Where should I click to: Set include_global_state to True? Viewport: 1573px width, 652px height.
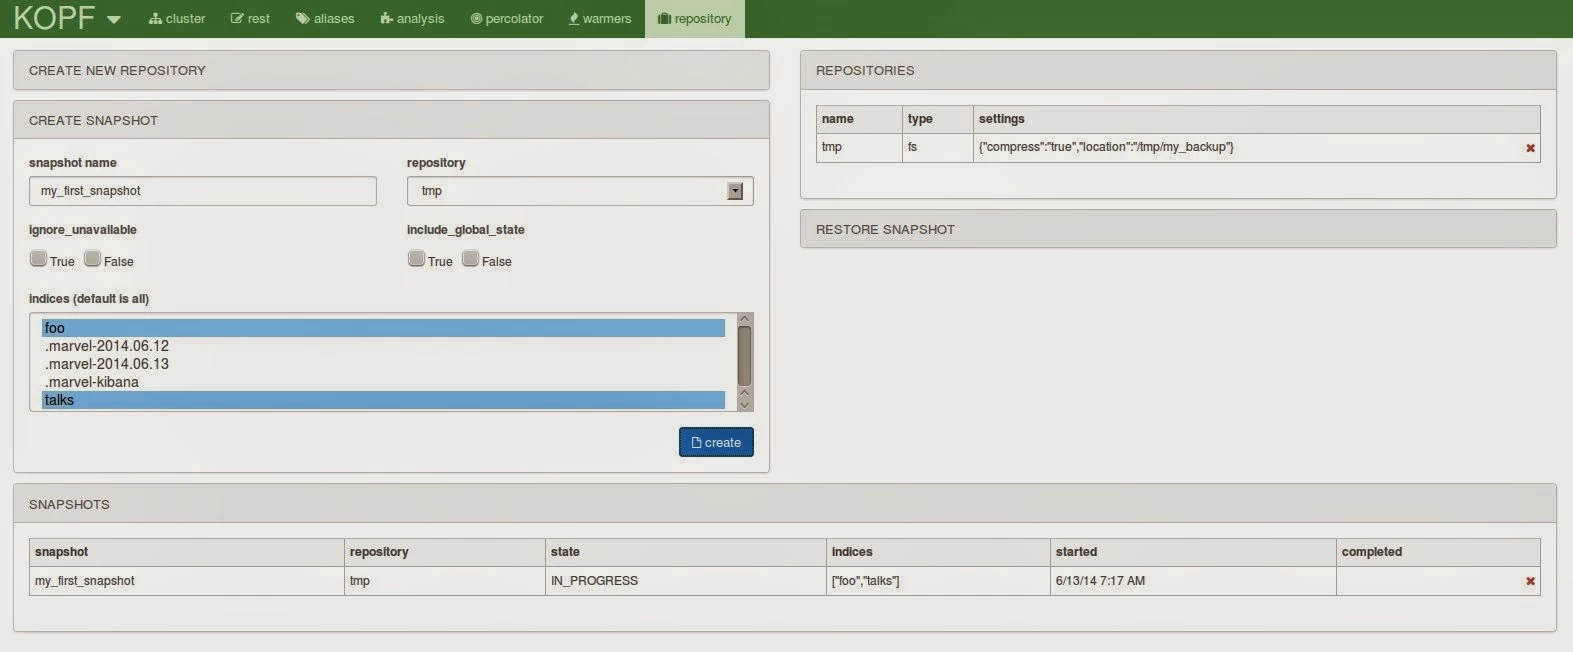click(416, 259)
